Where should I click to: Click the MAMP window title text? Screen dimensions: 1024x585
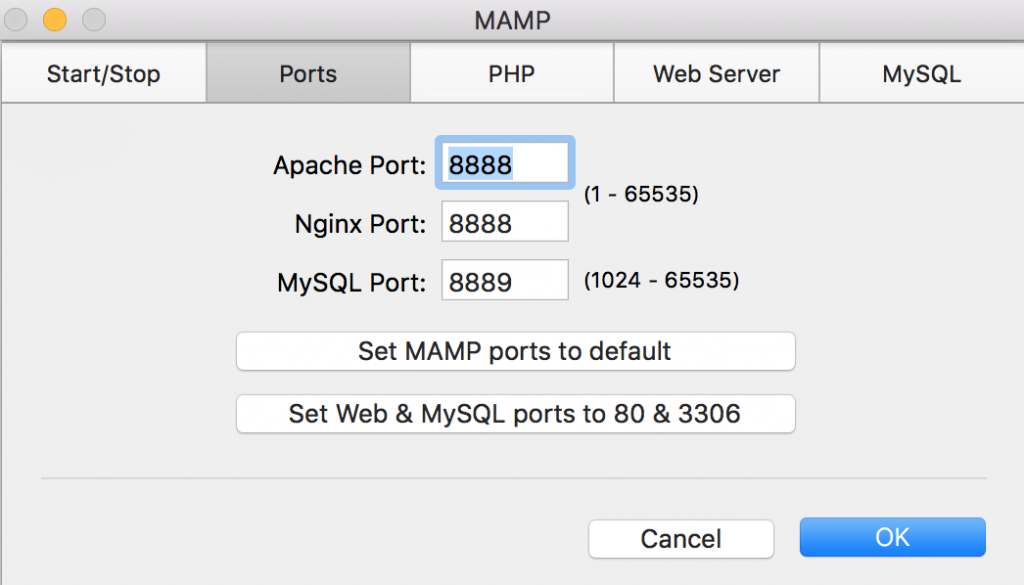point(512,19)
